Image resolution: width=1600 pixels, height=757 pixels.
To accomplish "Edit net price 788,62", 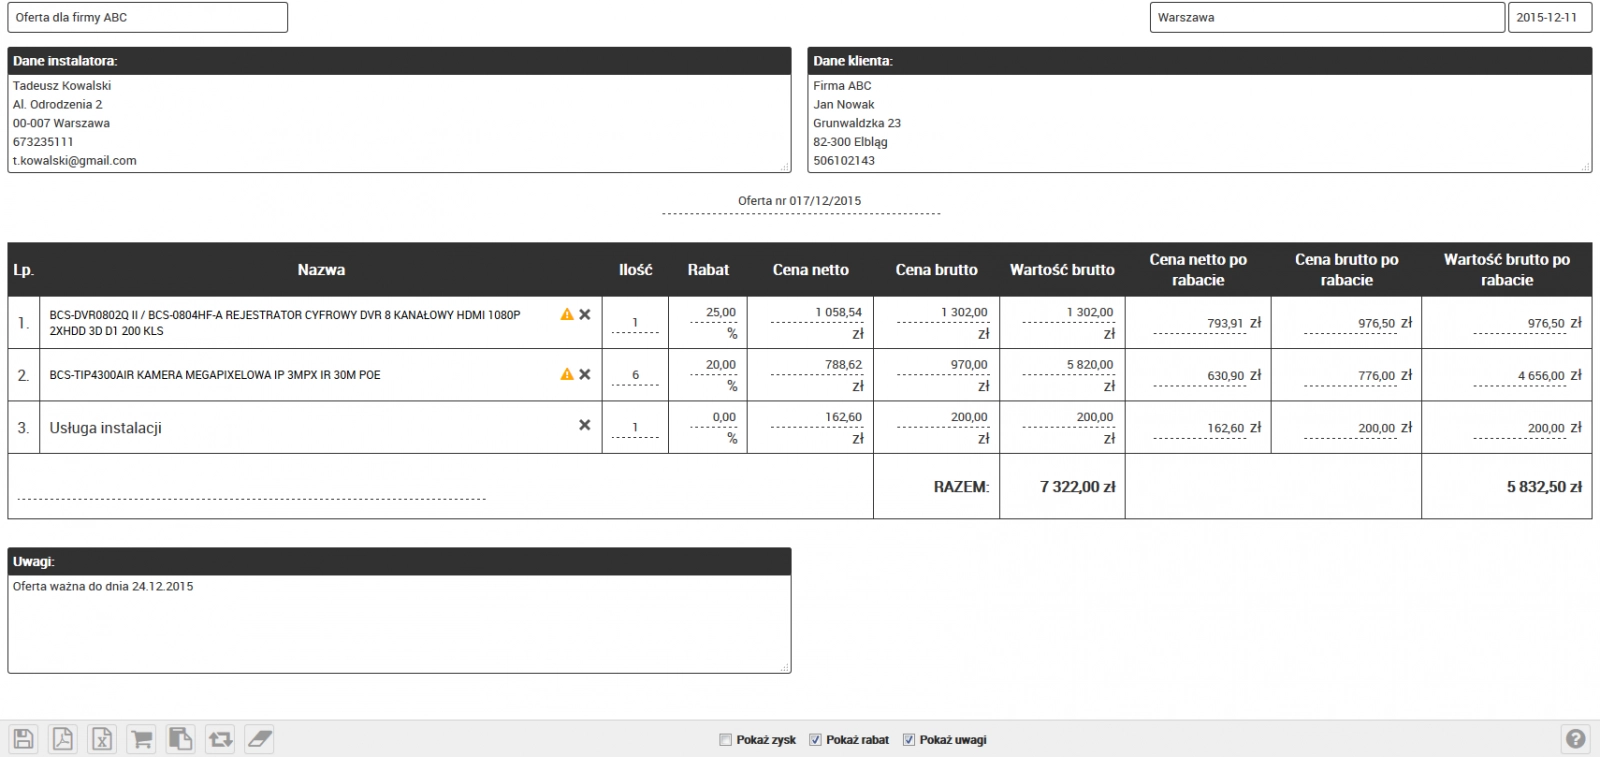I will point(817,365).
